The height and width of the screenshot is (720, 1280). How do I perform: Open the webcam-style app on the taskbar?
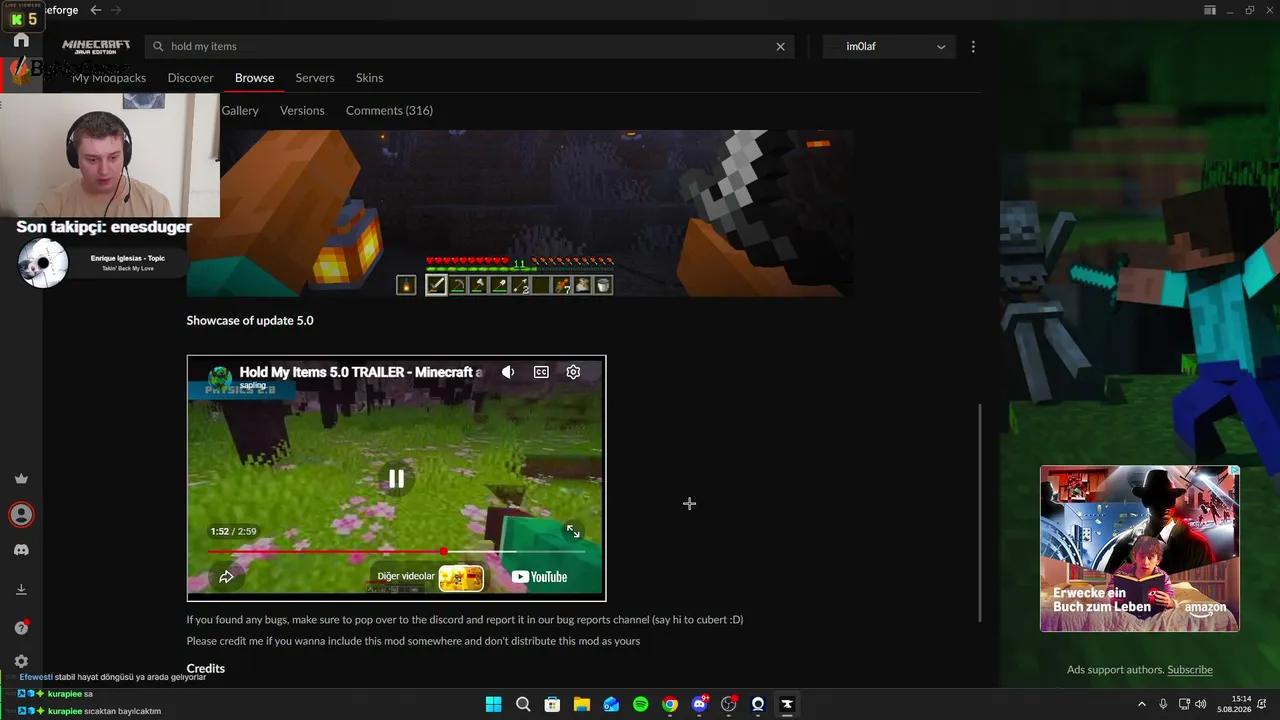pyautogui.click(x=758, y=704)
